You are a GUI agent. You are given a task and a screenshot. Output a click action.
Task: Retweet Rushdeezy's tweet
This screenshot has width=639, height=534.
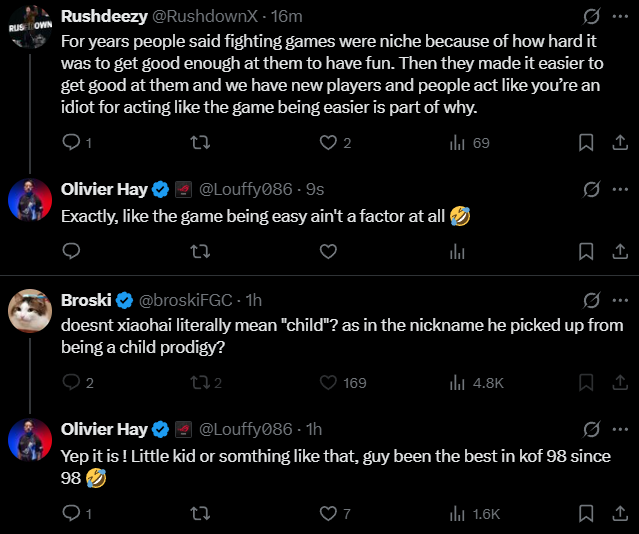click(x=200, y=143)
